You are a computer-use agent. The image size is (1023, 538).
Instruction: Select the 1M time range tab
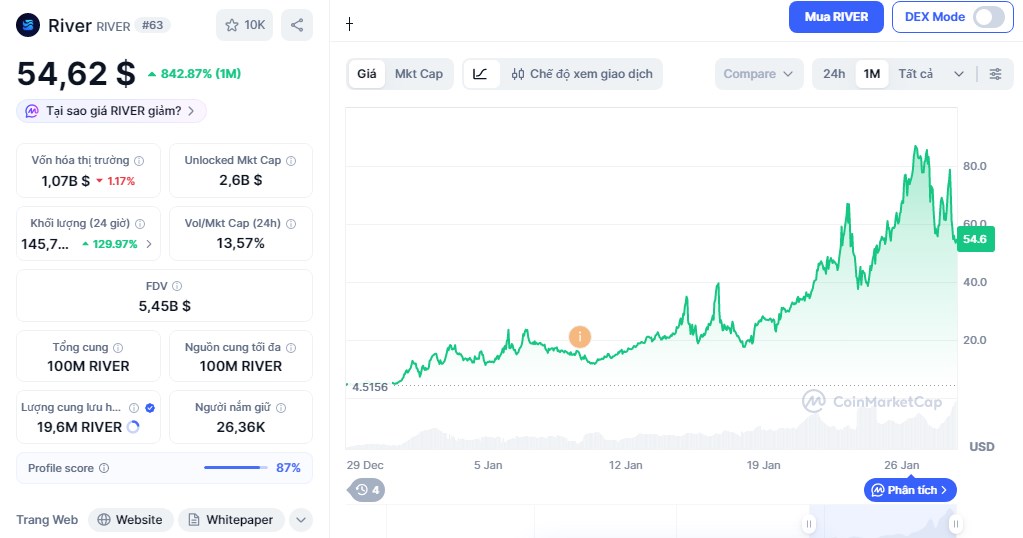coord(872,74)
